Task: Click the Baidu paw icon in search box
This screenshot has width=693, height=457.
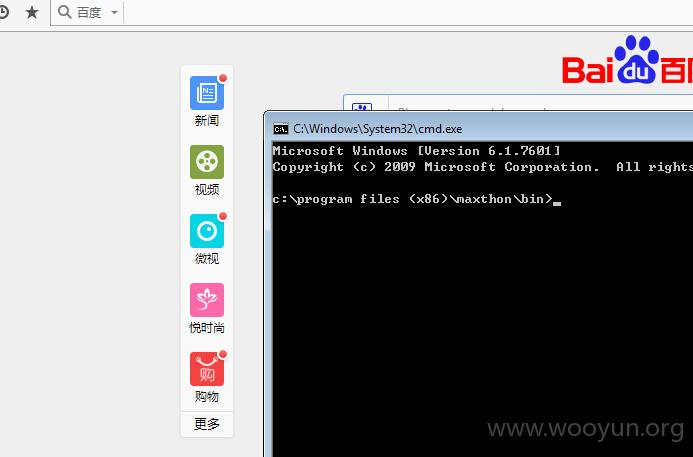Action: pos(362,107)
